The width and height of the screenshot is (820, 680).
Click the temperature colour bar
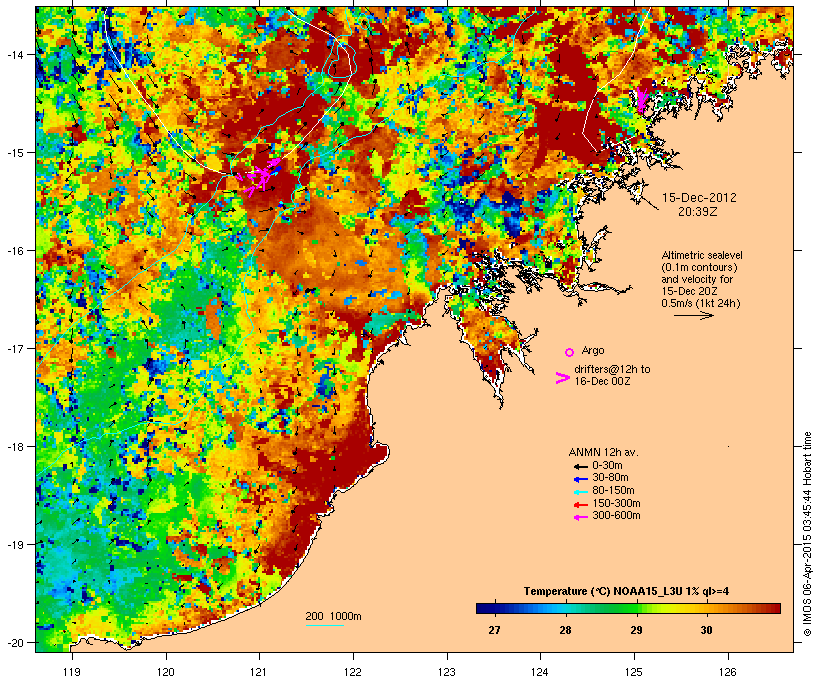(628, 608)
